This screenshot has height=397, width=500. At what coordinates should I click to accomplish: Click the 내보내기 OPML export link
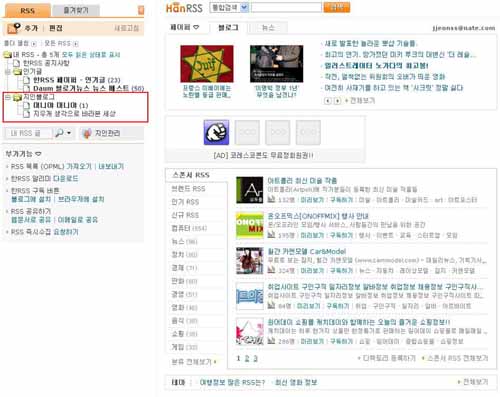111,166
